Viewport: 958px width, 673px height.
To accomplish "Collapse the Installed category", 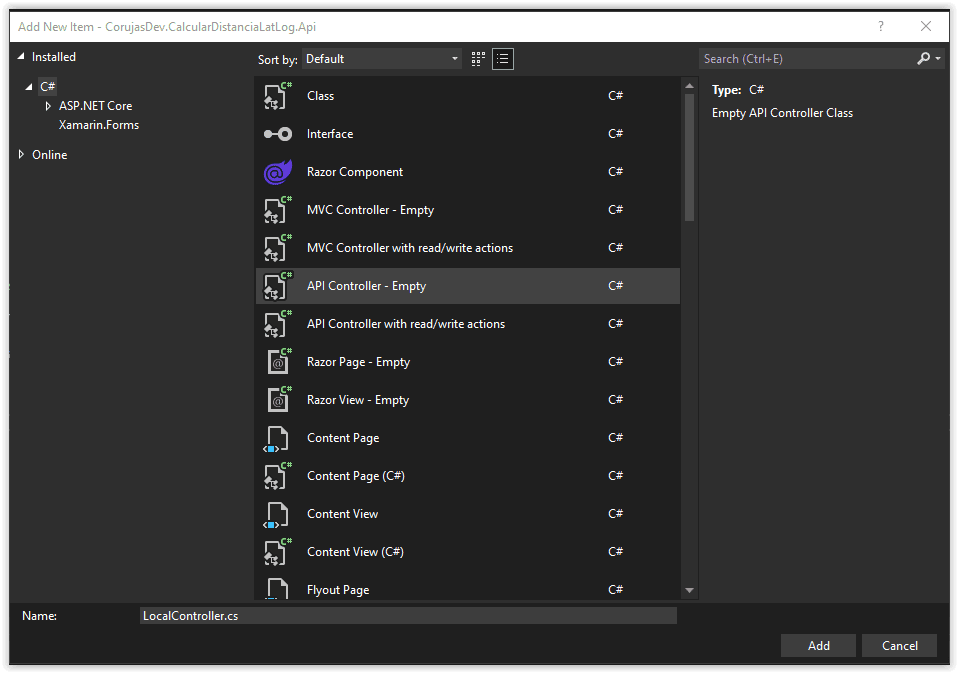I will 21,56.
